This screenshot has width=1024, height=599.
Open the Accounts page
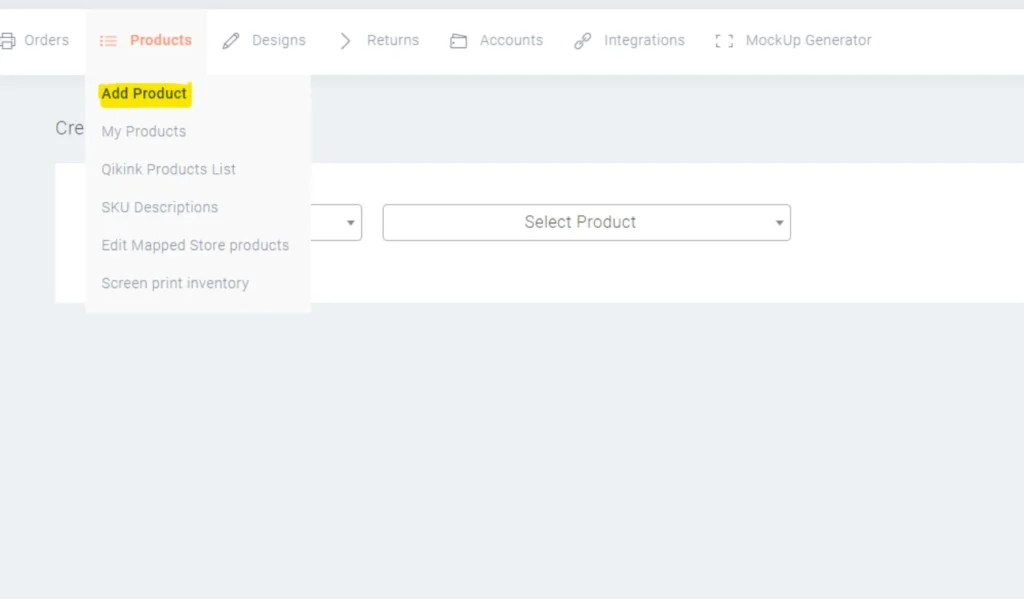pos(511,40)
